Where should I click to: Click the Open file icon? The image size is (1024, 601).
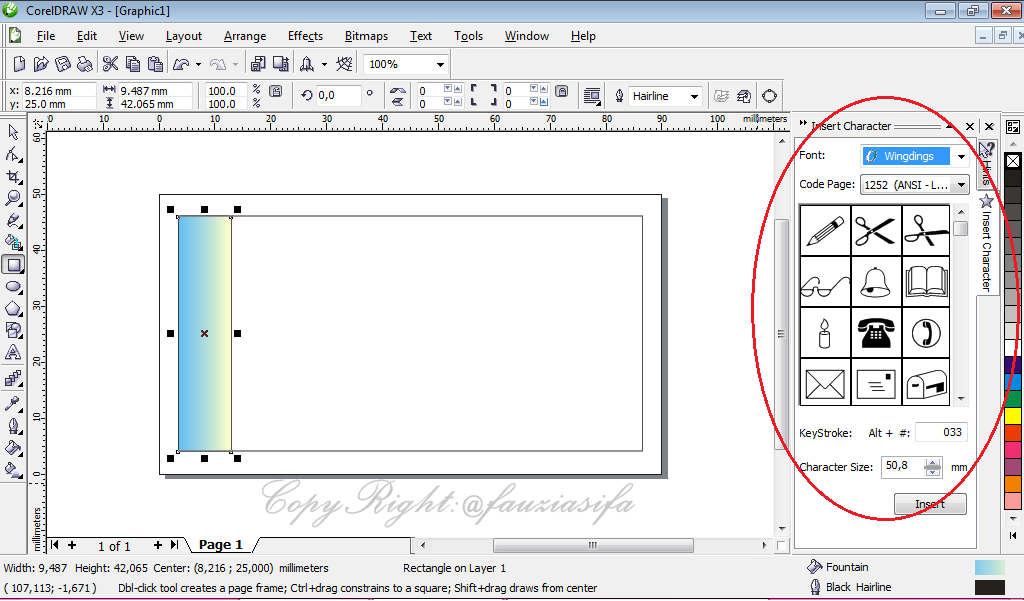(40, 63)
